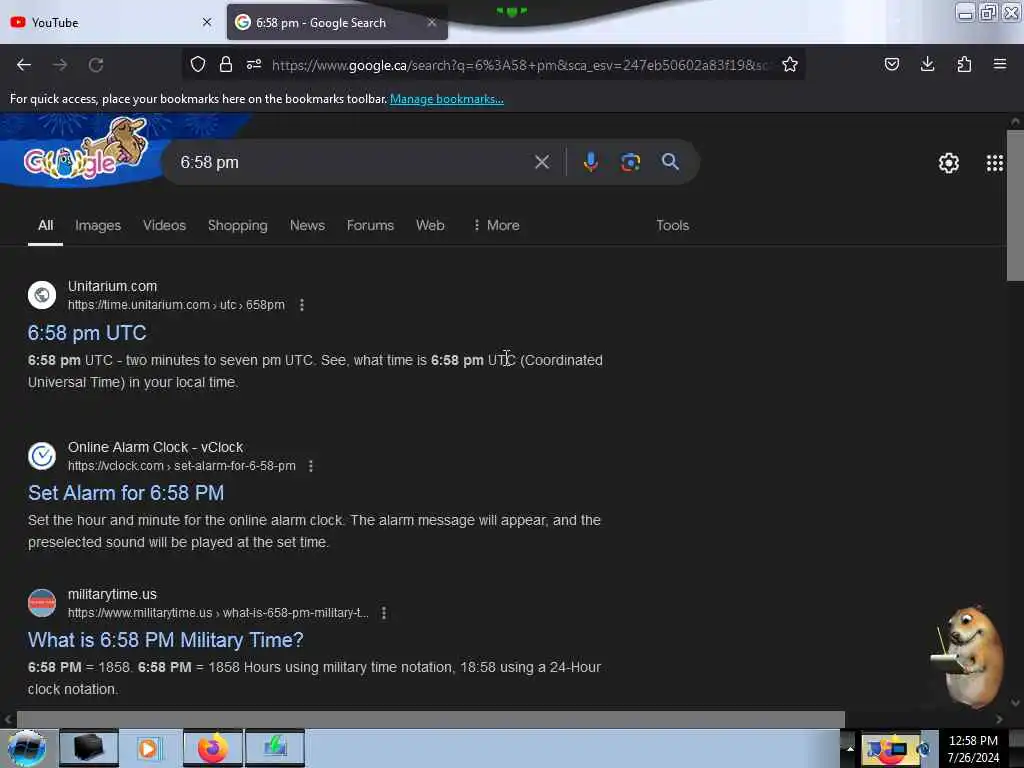Switch to the Images tab
Screen dimensions: 1024x768
pos(98,225)
